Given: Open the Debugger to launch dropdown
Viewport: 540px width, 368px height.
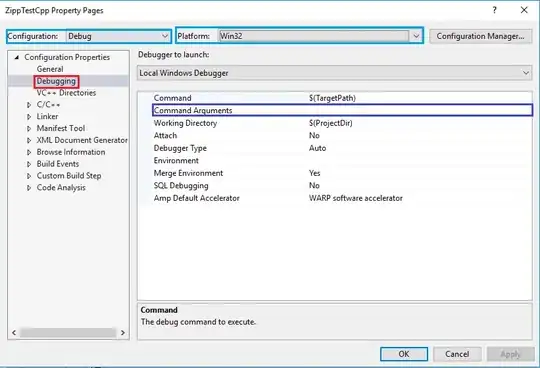Looking at the screenshot, I should click(x=334, y=73).
